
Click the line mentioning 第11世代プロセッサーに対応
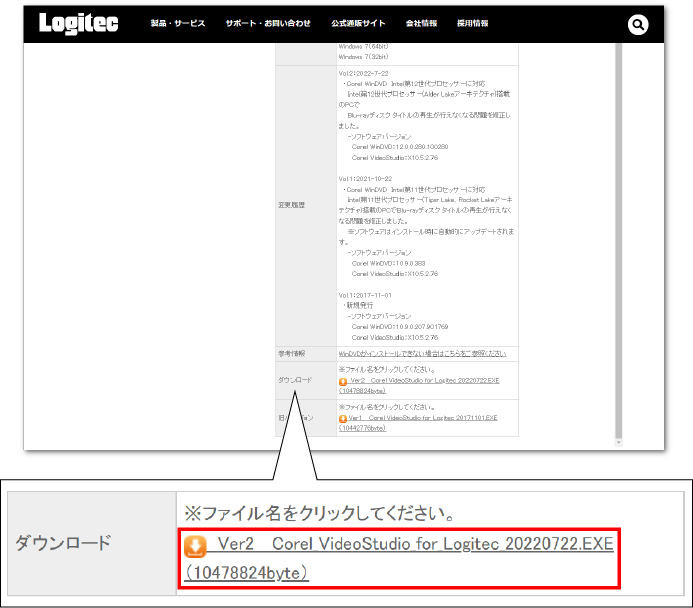[414, 190]
